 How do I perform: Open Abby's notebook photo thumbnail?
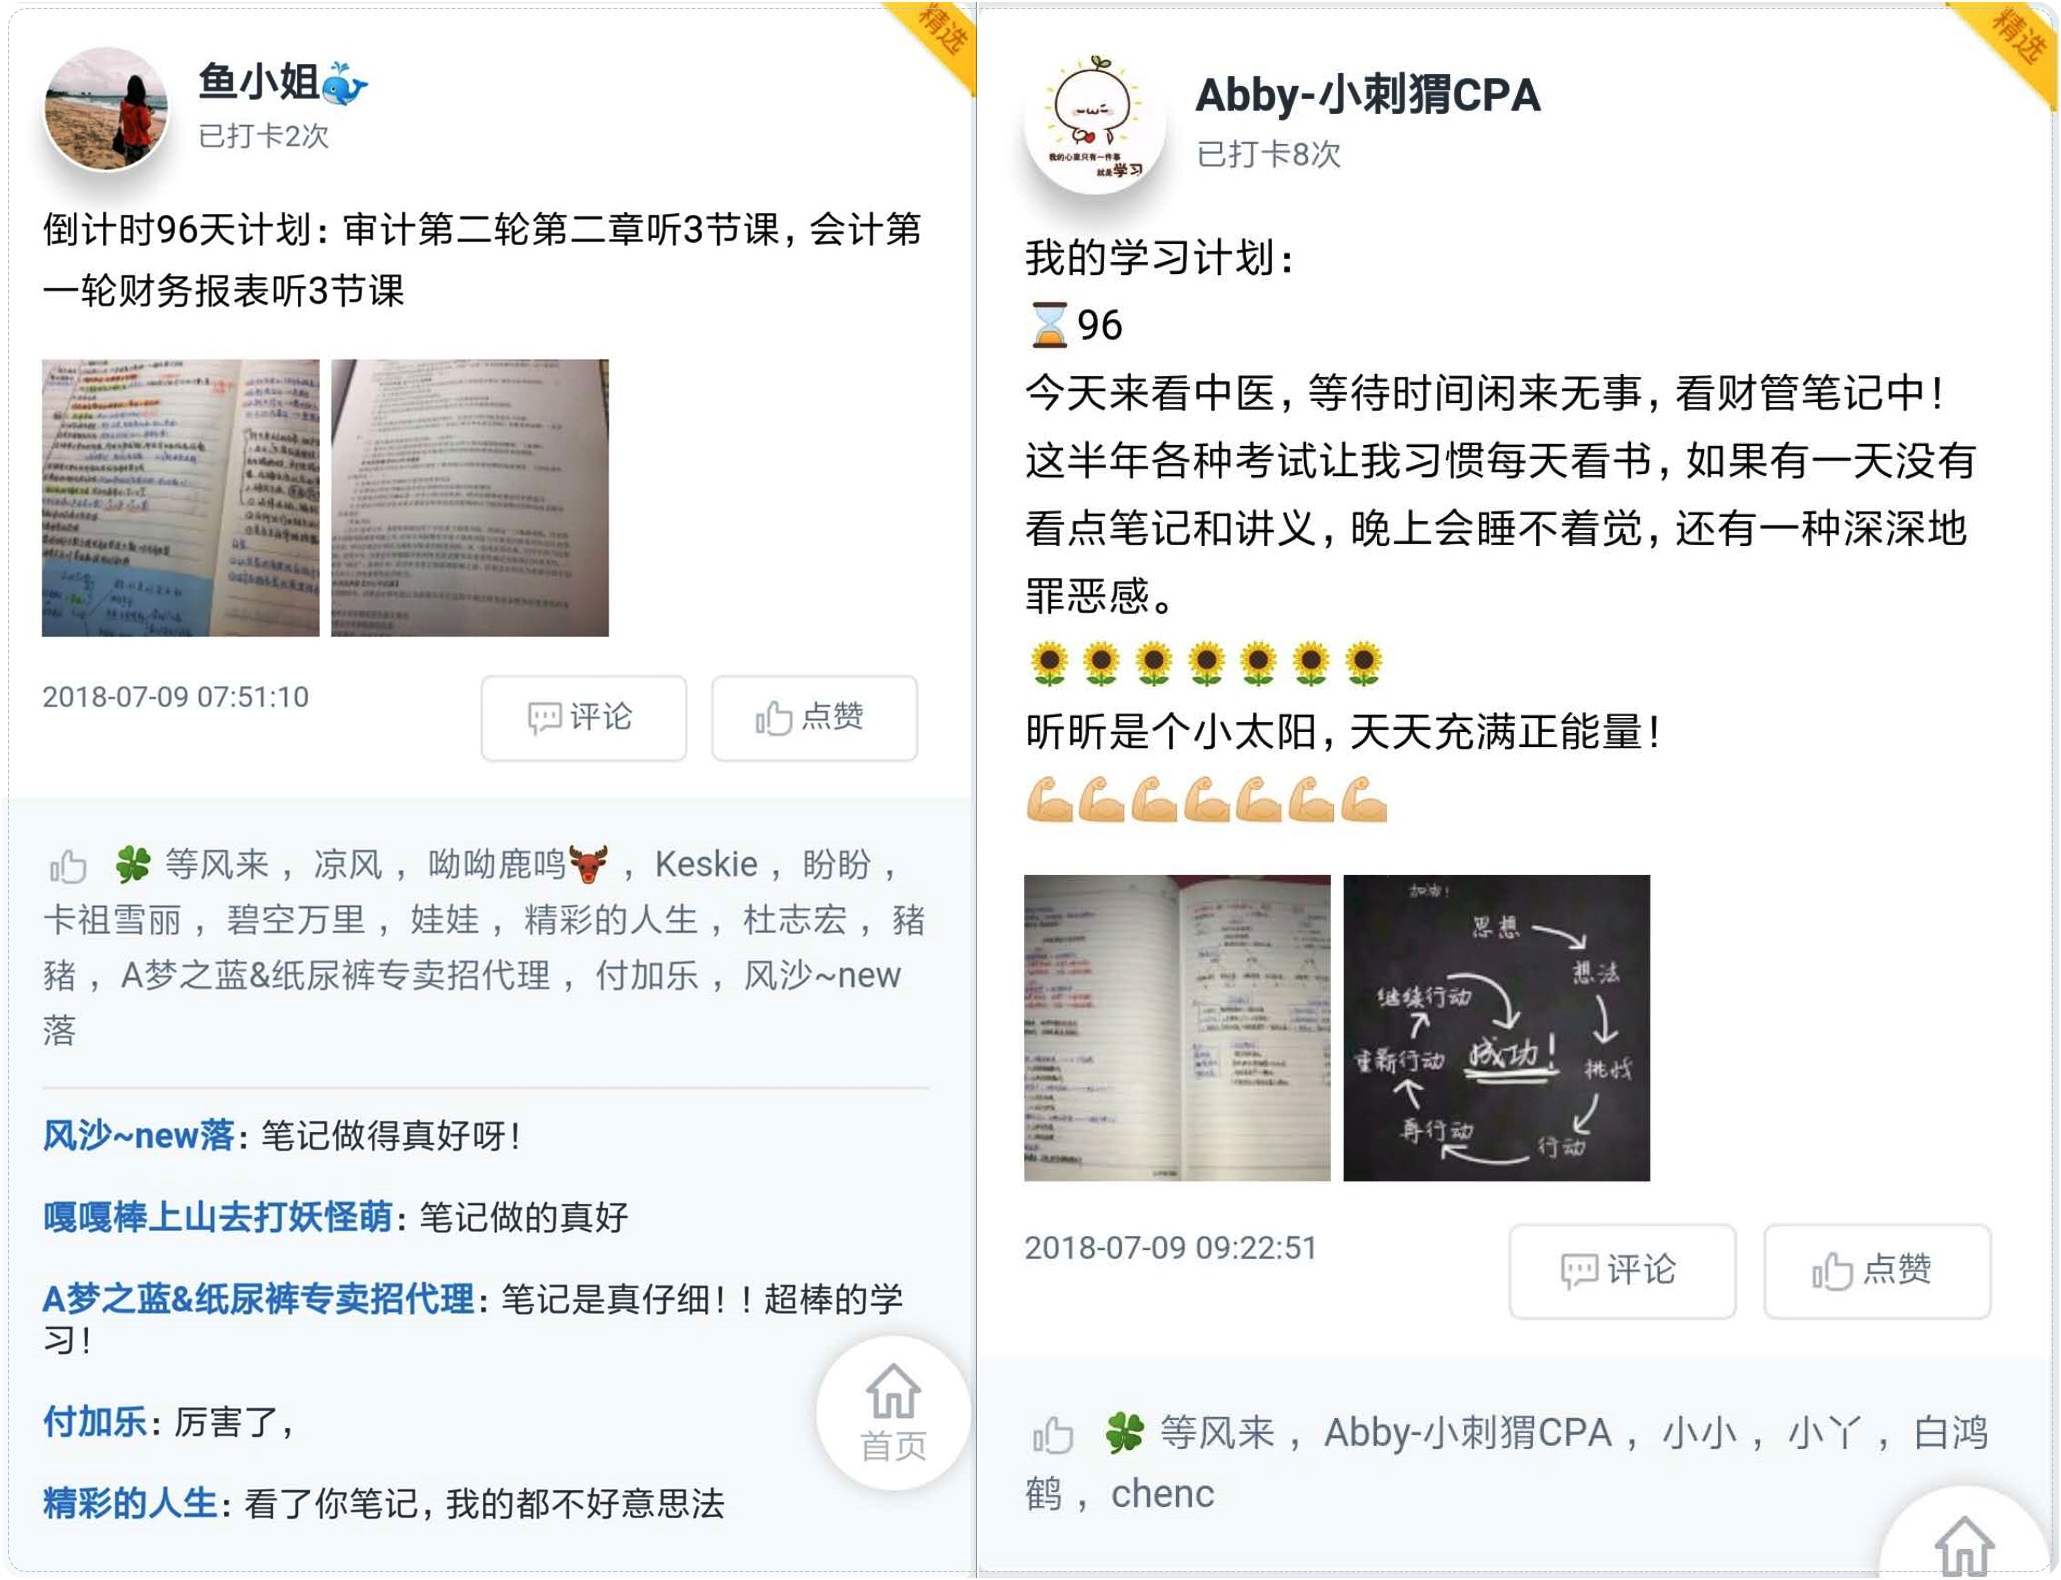point(1177,1027)
